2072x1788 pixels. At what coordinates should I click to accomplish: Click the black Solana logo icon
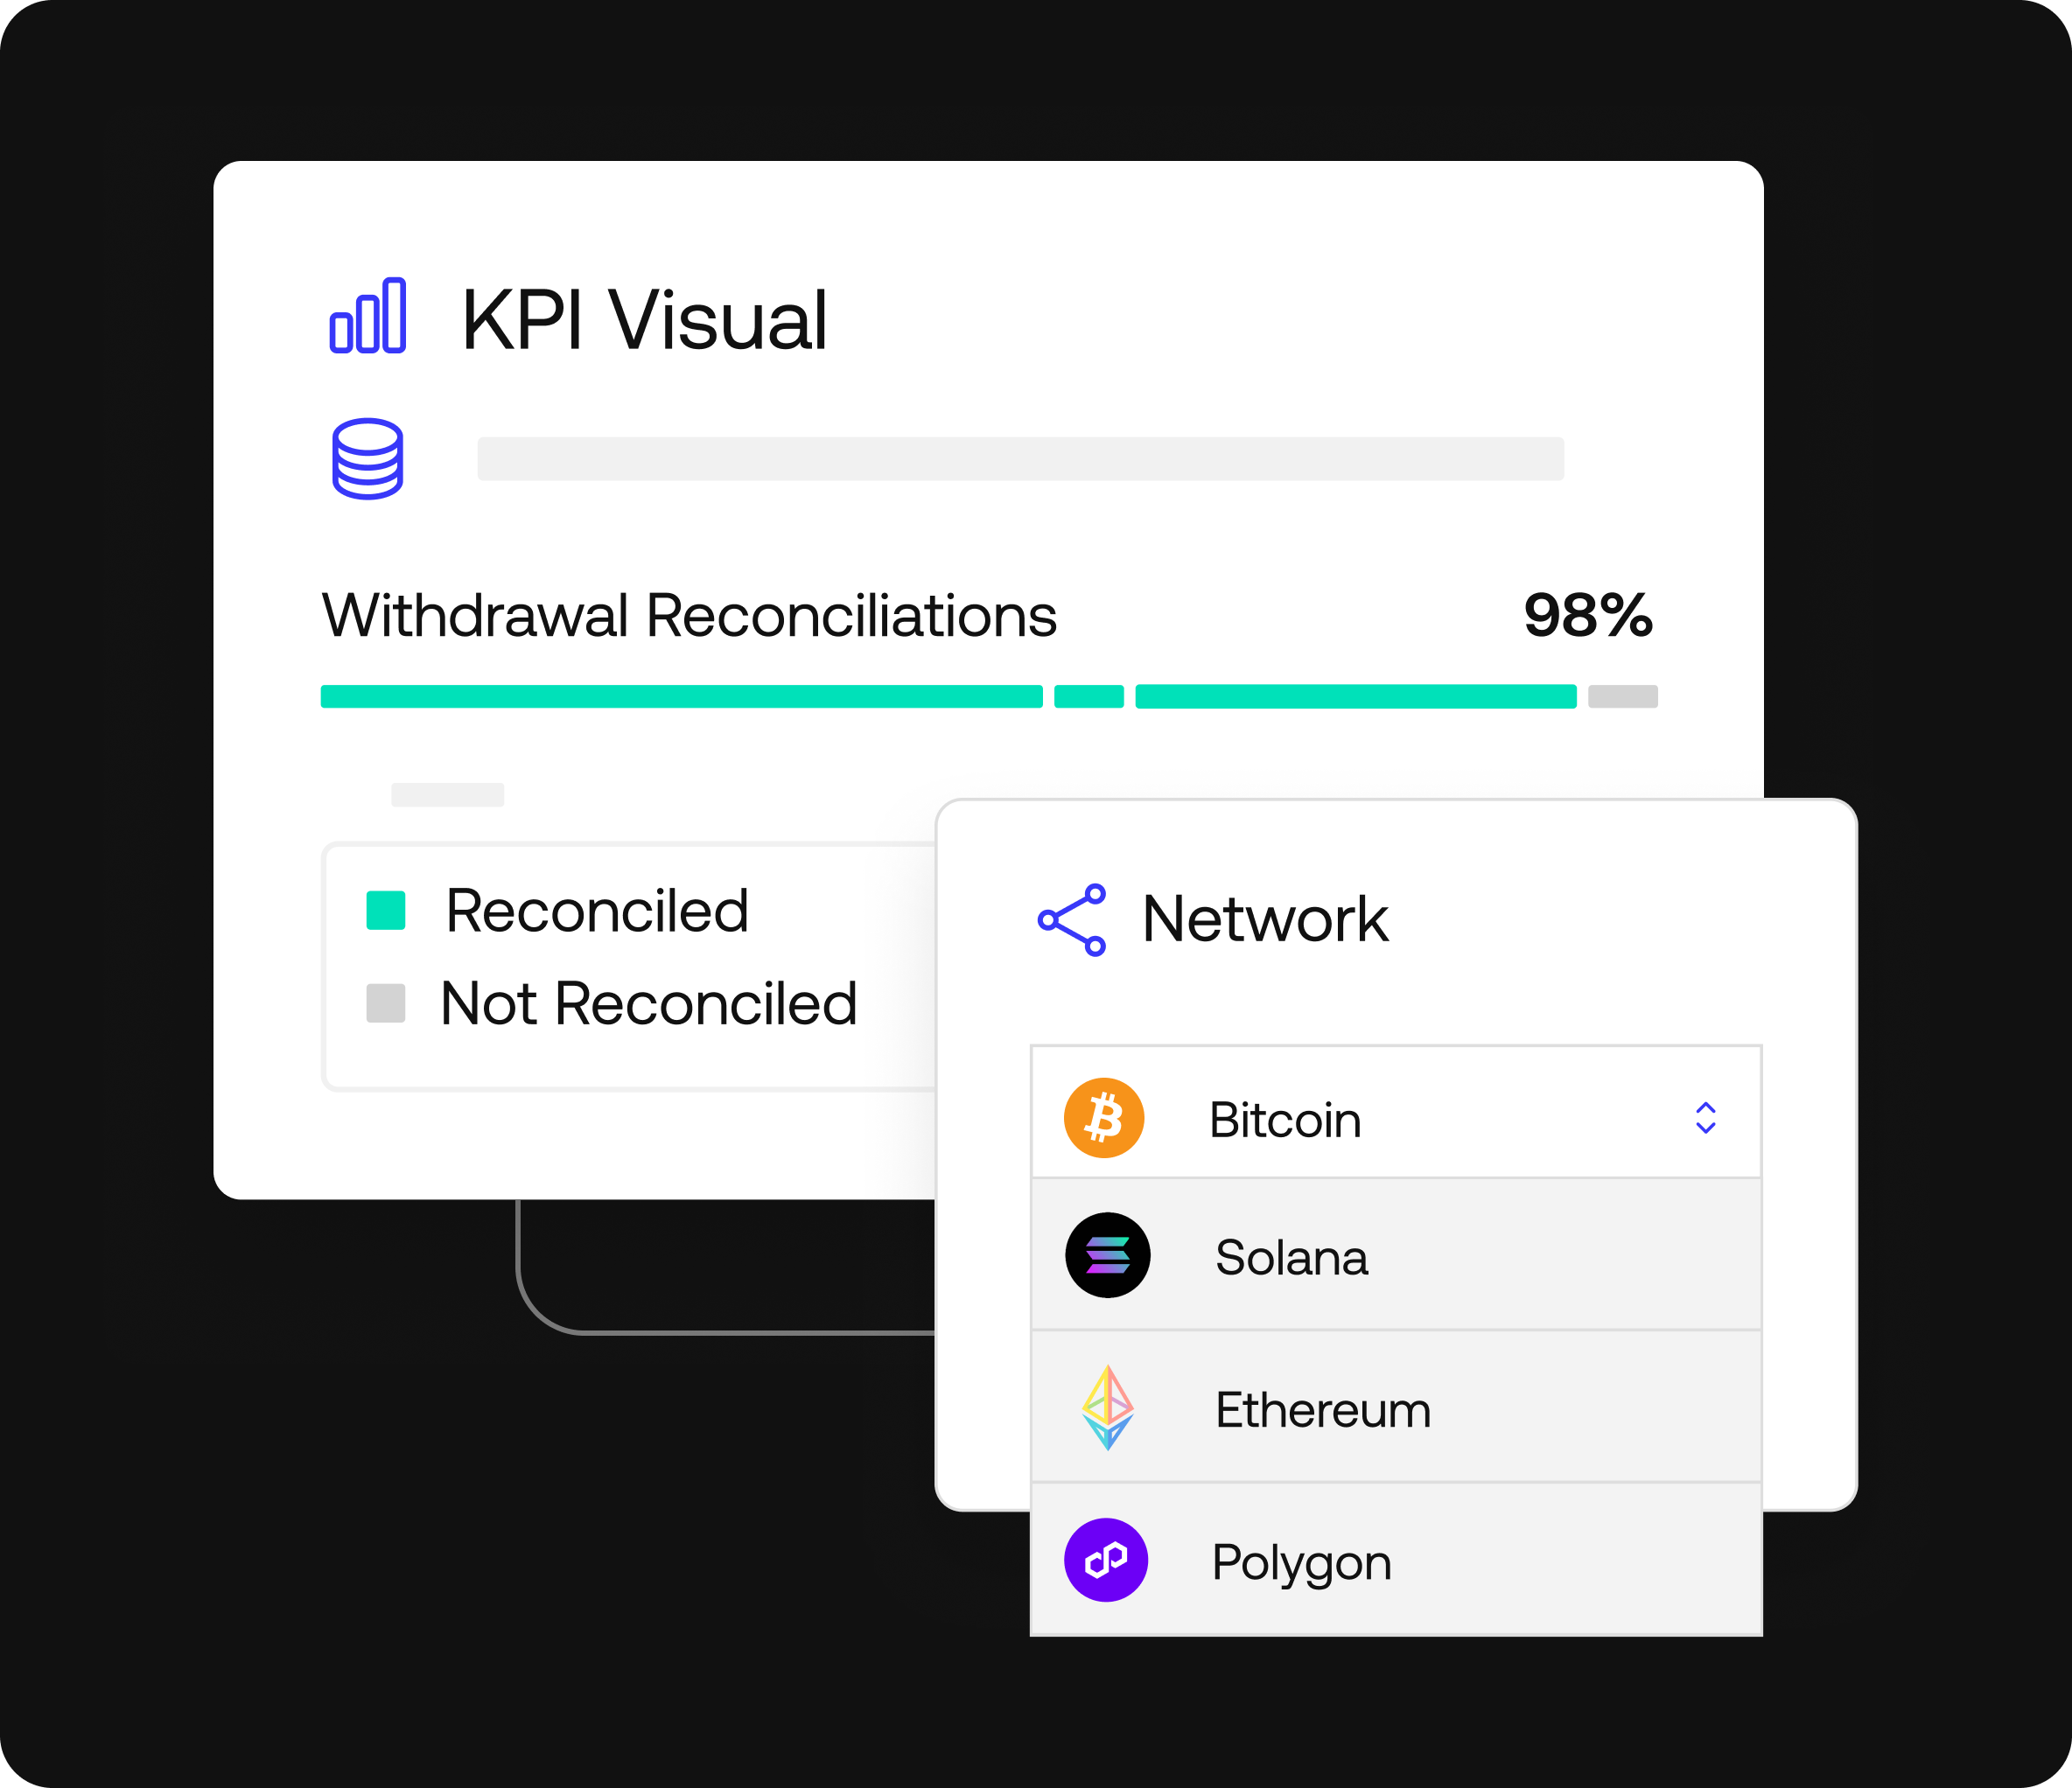tap(1108, 1255)
